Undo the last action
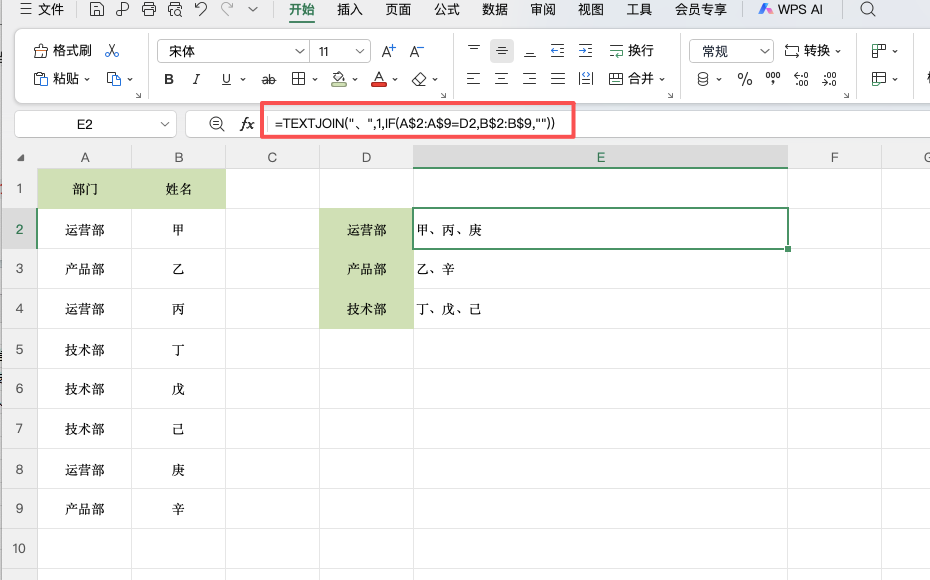Viewport: 930px width, 580px height. (200, 9)
